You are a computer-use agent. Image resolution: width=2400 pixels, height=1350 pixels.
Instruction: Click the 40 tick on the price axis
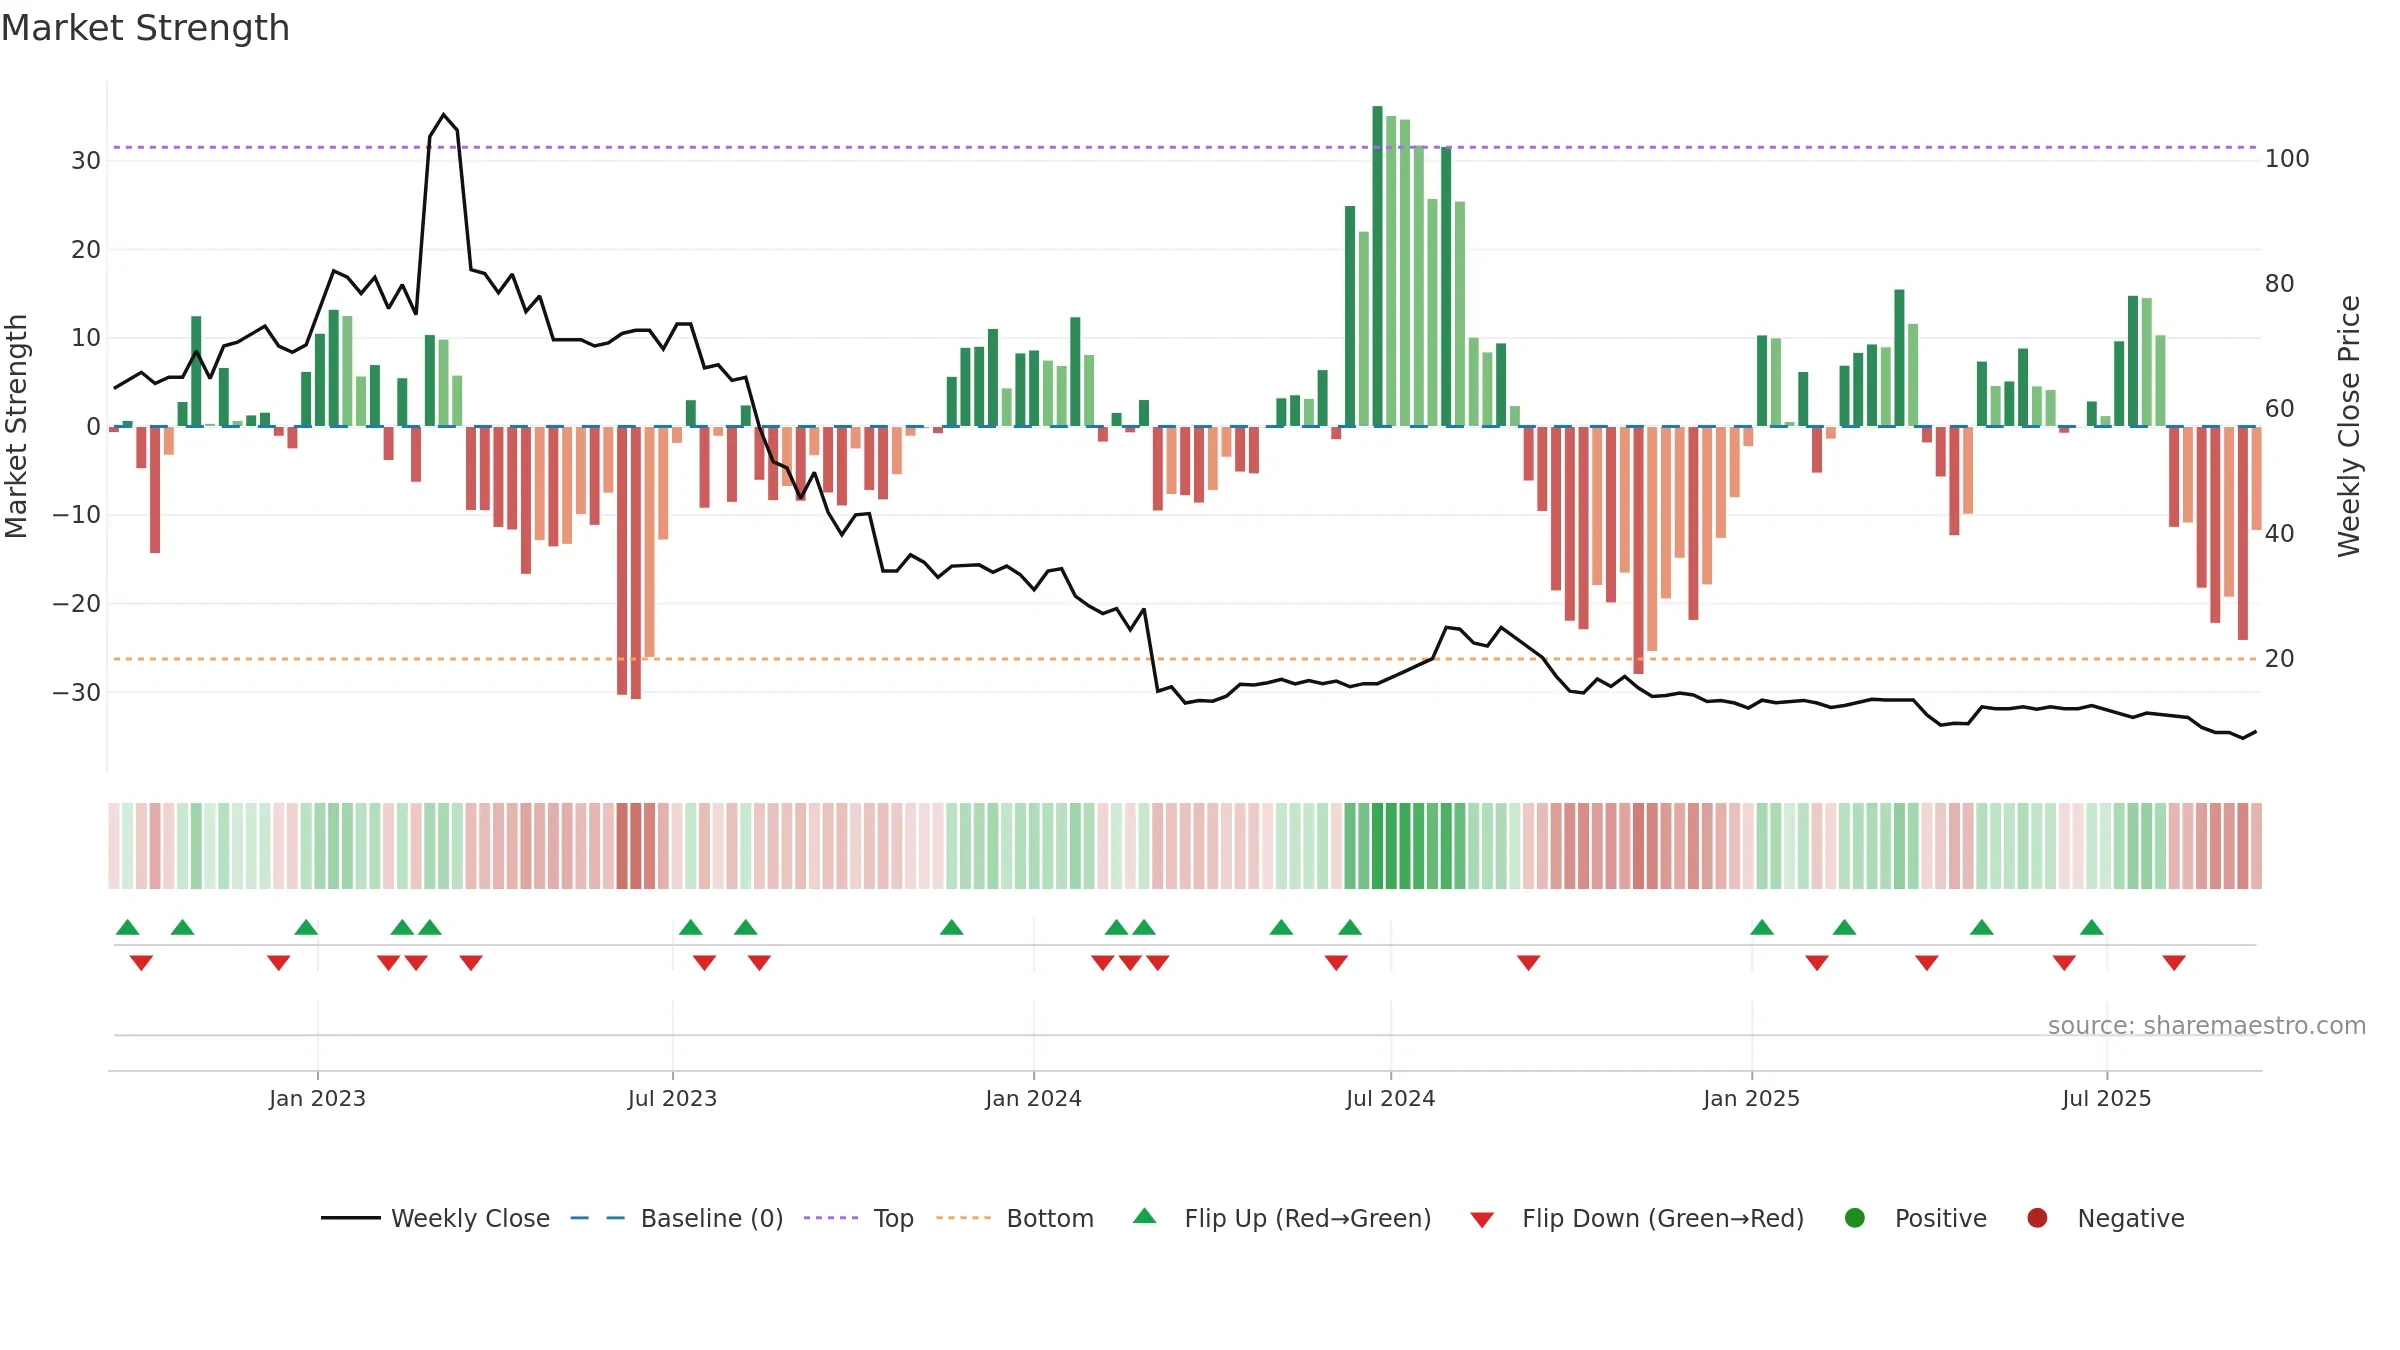tap(2279, 534)
